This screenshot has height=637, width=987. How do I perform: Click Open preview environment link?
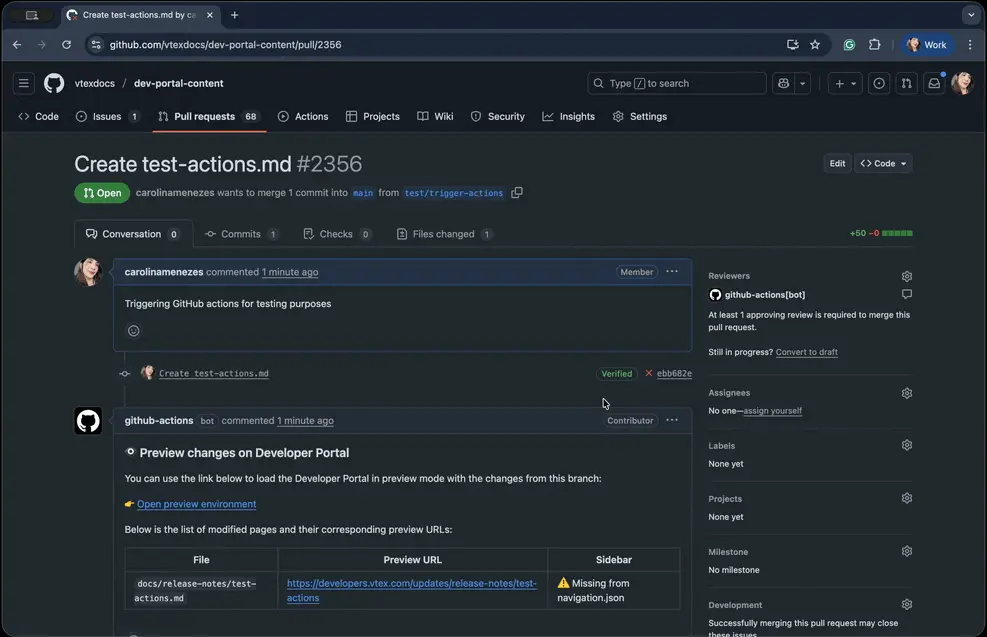tap(196, 504)
